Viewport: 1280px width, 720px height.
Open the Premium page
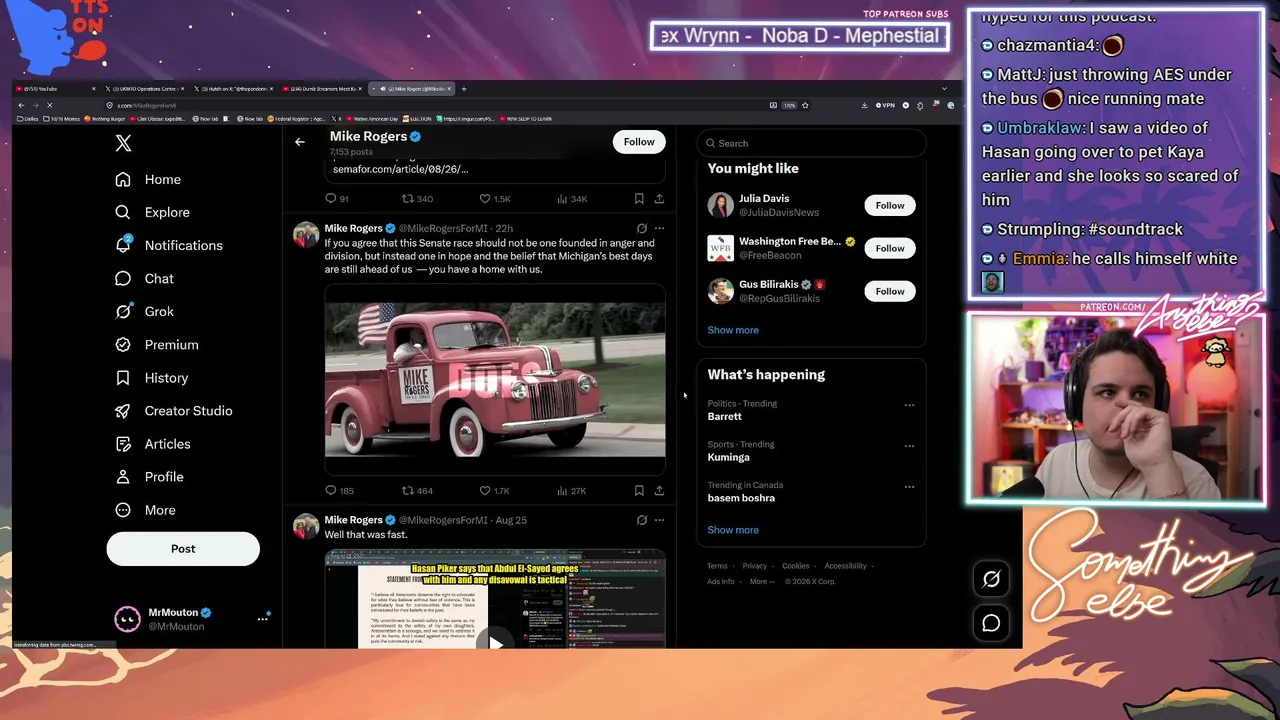point(156,344)
